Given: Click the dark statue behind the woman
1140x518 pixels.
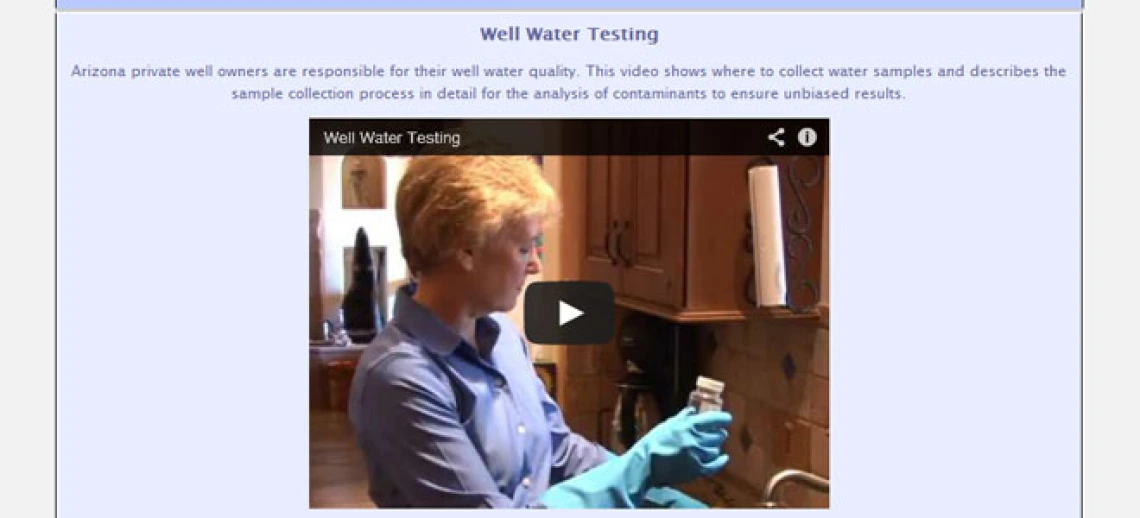Looking at the screenshot, I should click(361, 285).
